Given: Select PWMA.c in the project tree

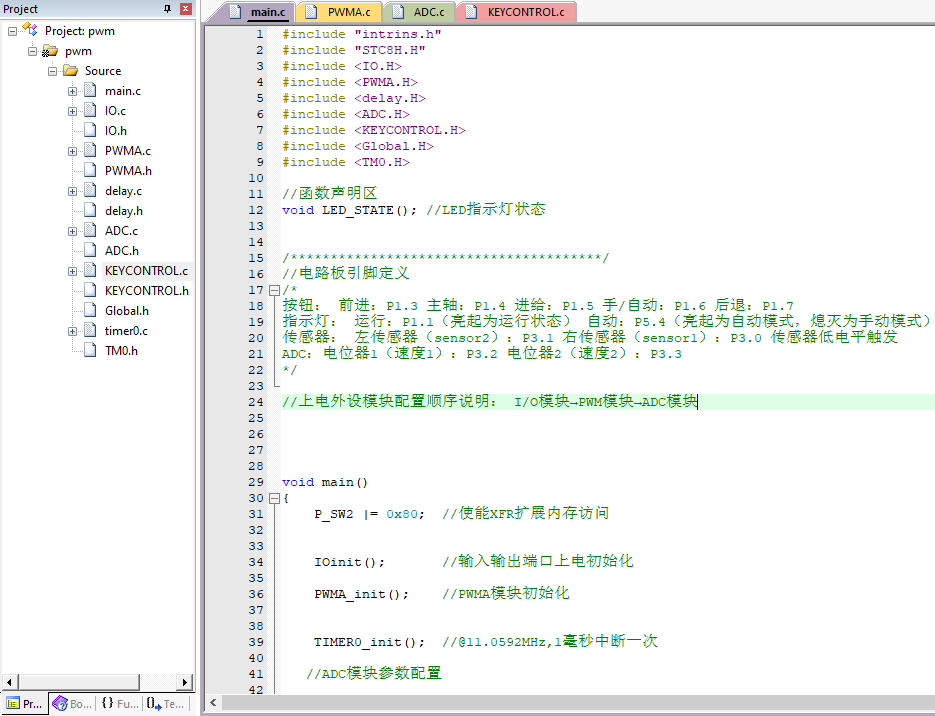Looking at the screenshot, I should (x=128, y=151).
